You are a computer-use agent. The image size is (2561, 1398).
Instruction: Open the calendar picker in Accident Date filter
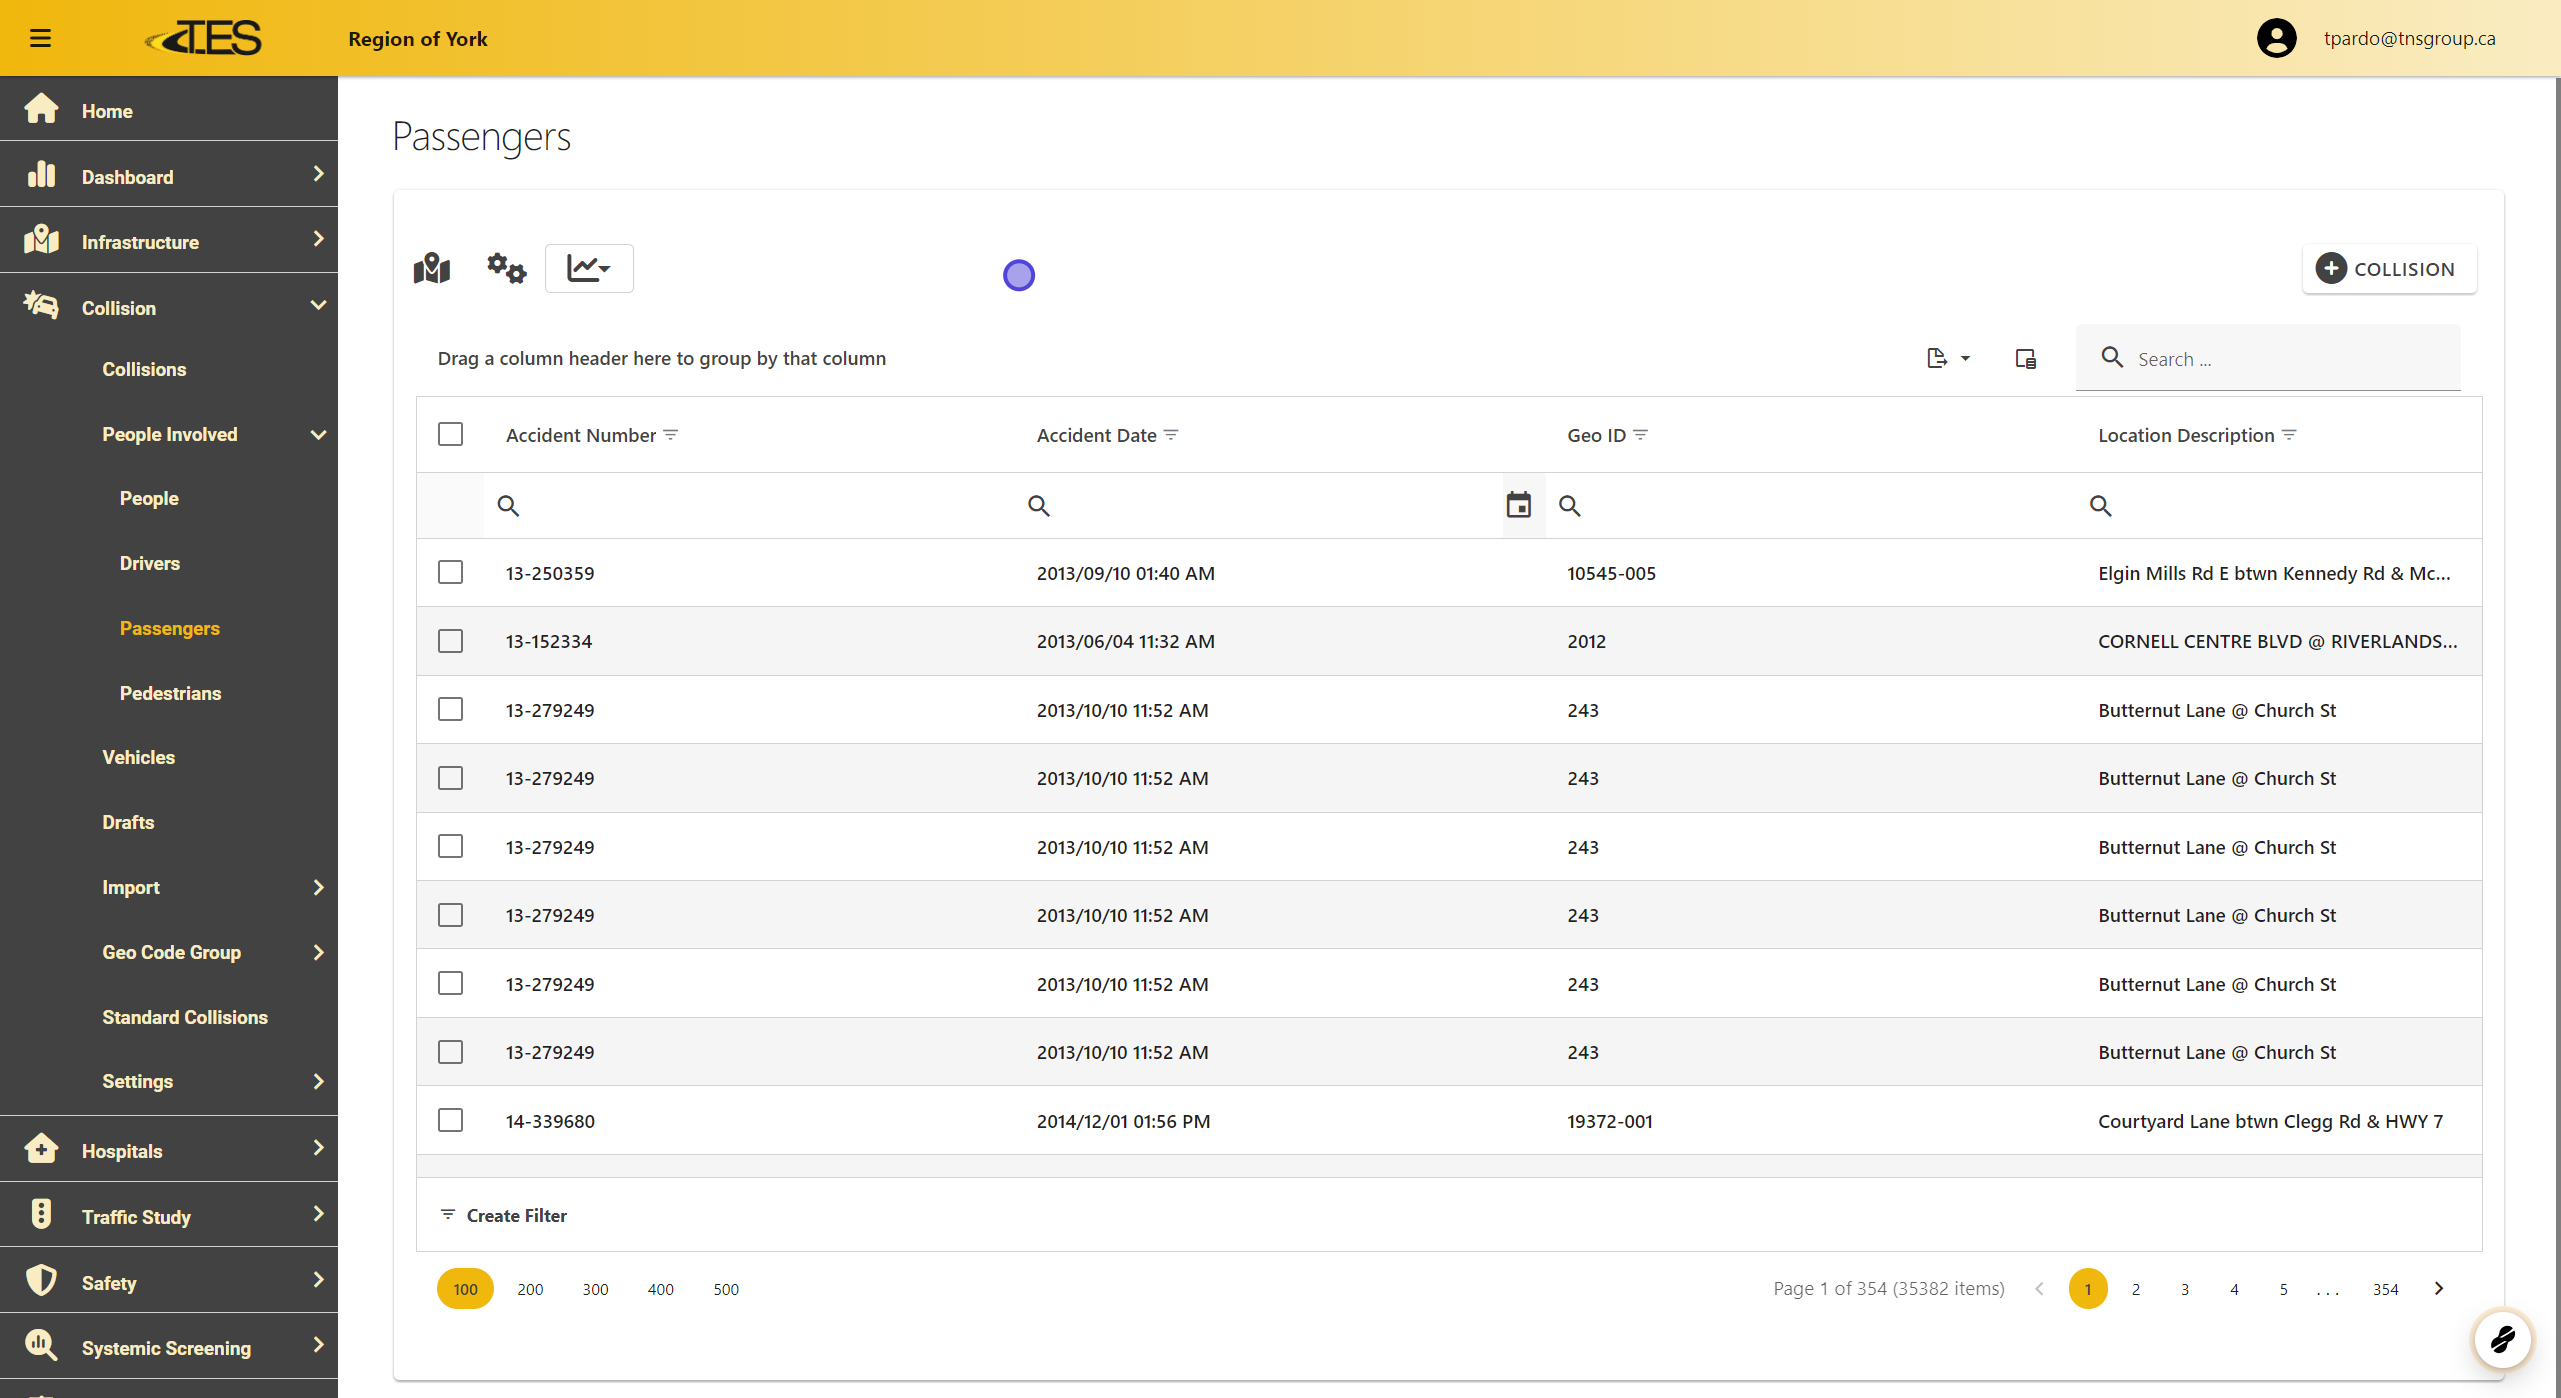(x=1518, y=505)
